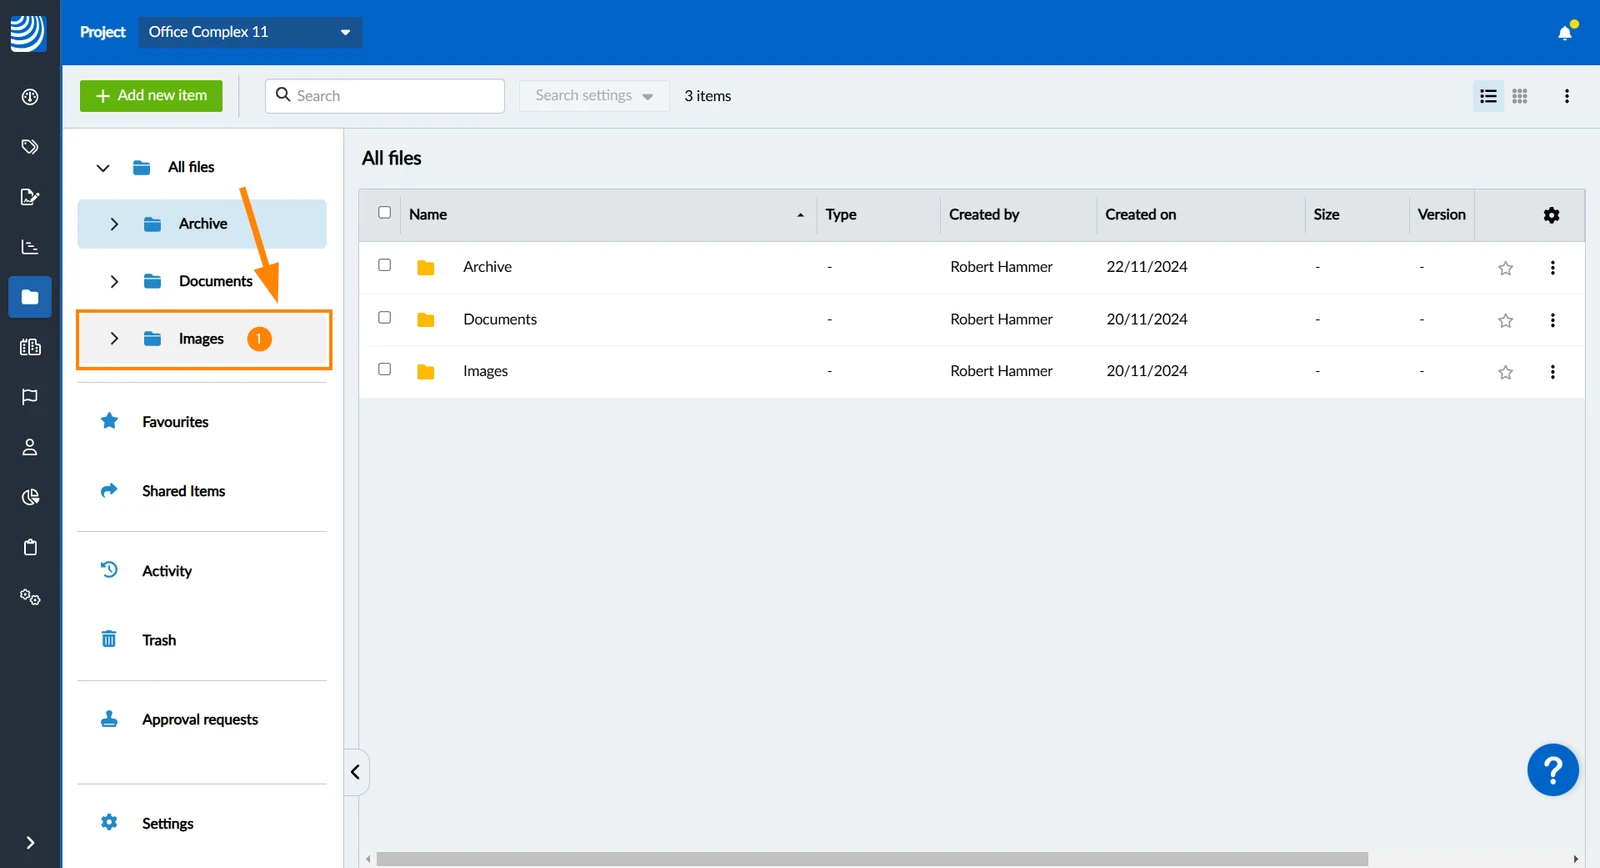Open the Office Complex 11 project dropdown
Screen dimensions: 1600x868
coord(250,32)
